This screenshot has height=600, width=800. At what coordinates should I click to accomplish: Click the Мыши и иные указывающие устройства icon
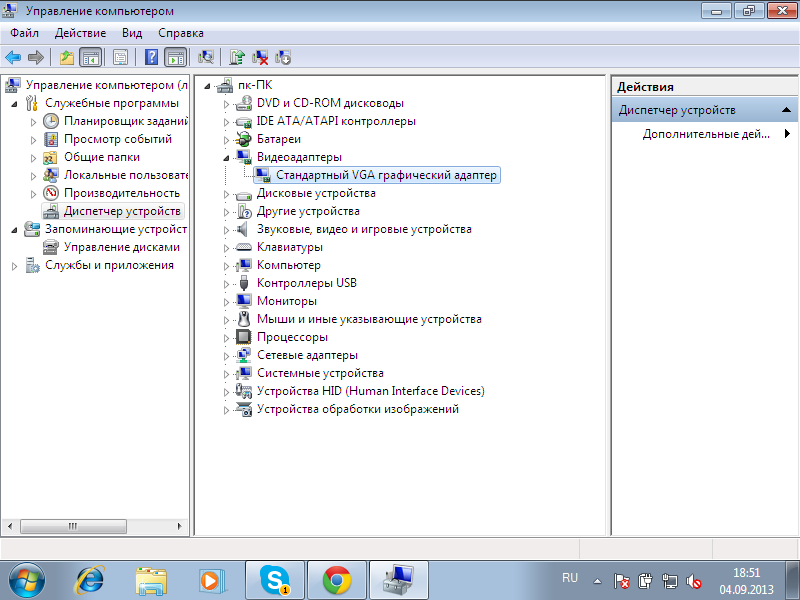click(244, 319)
